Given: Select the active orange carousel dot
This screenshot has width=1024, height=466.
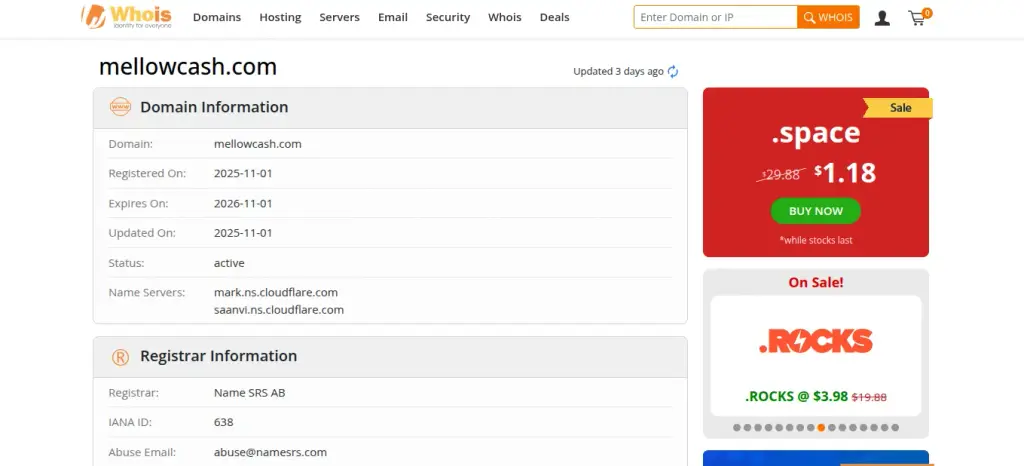Looking at the screenshot, I should click(x=821, y=427).
